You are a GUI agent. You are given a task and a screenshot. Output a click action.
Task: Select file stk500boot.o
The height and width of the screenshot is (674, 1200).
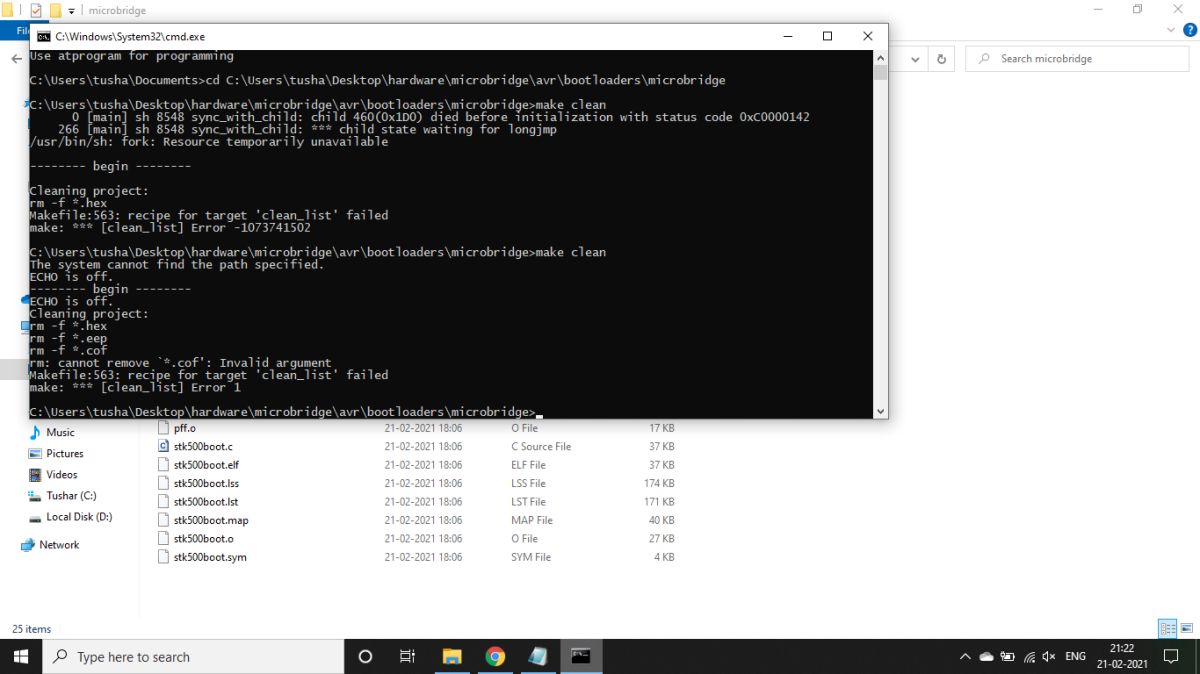[203, 538]
